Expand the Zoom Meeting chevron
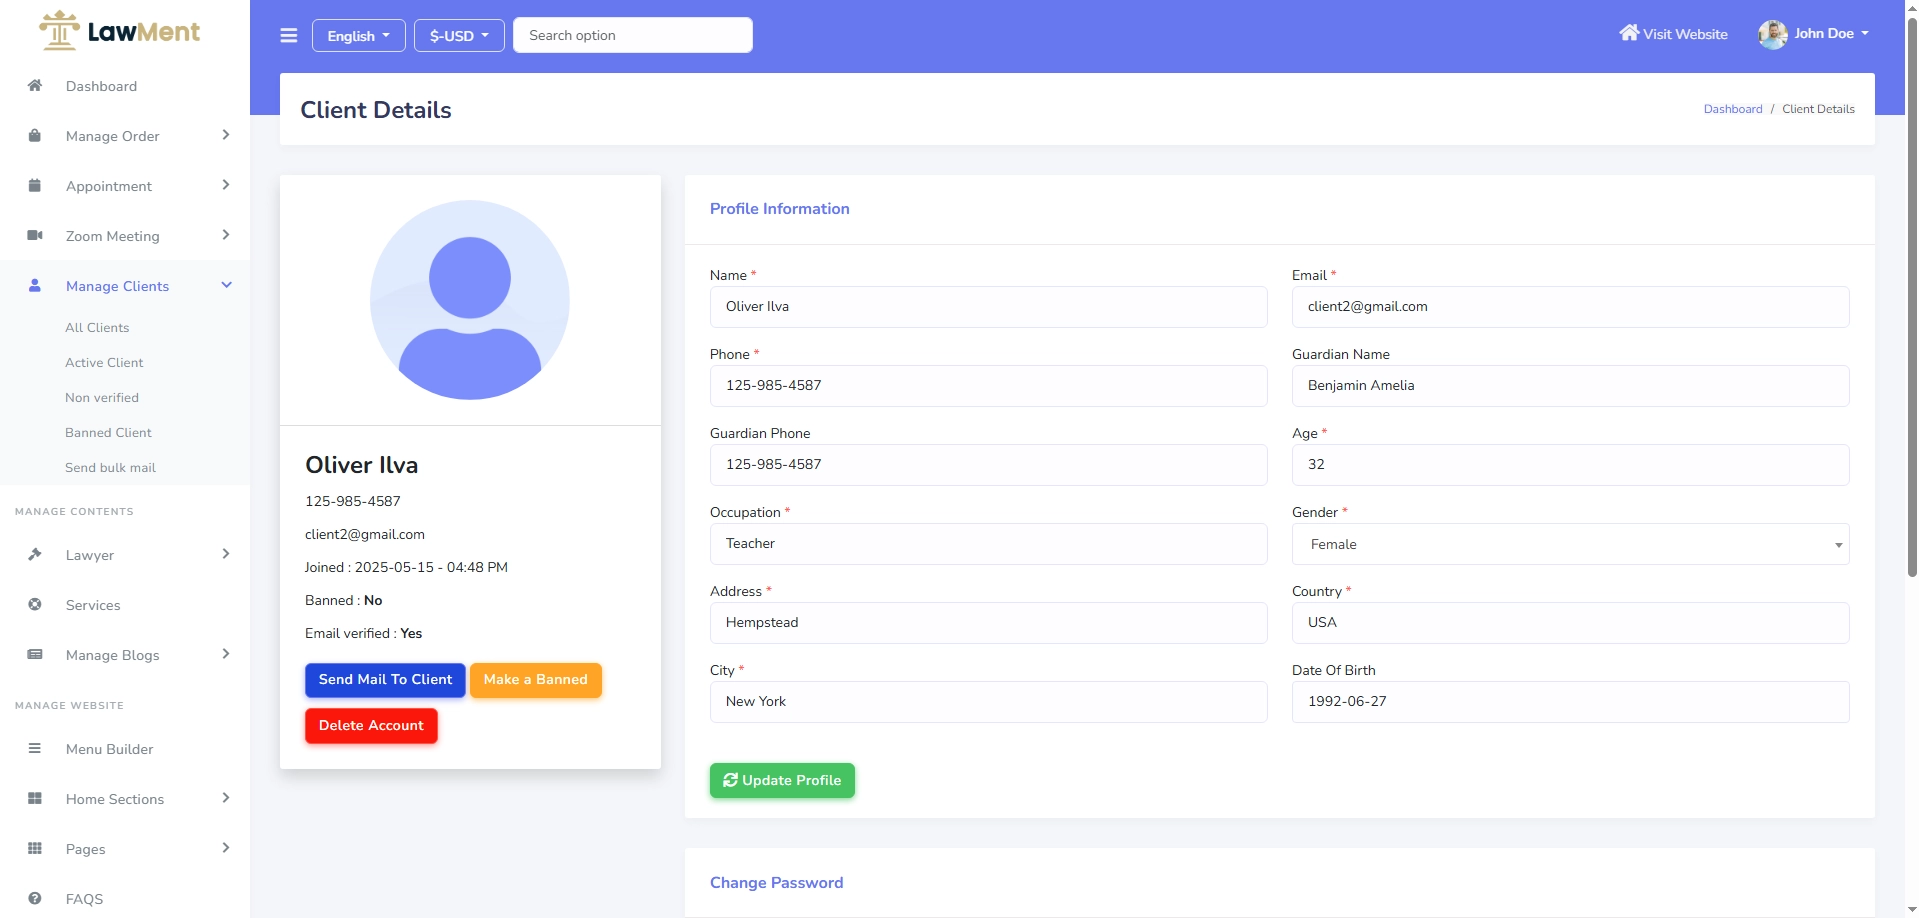 tap(226, 235)
